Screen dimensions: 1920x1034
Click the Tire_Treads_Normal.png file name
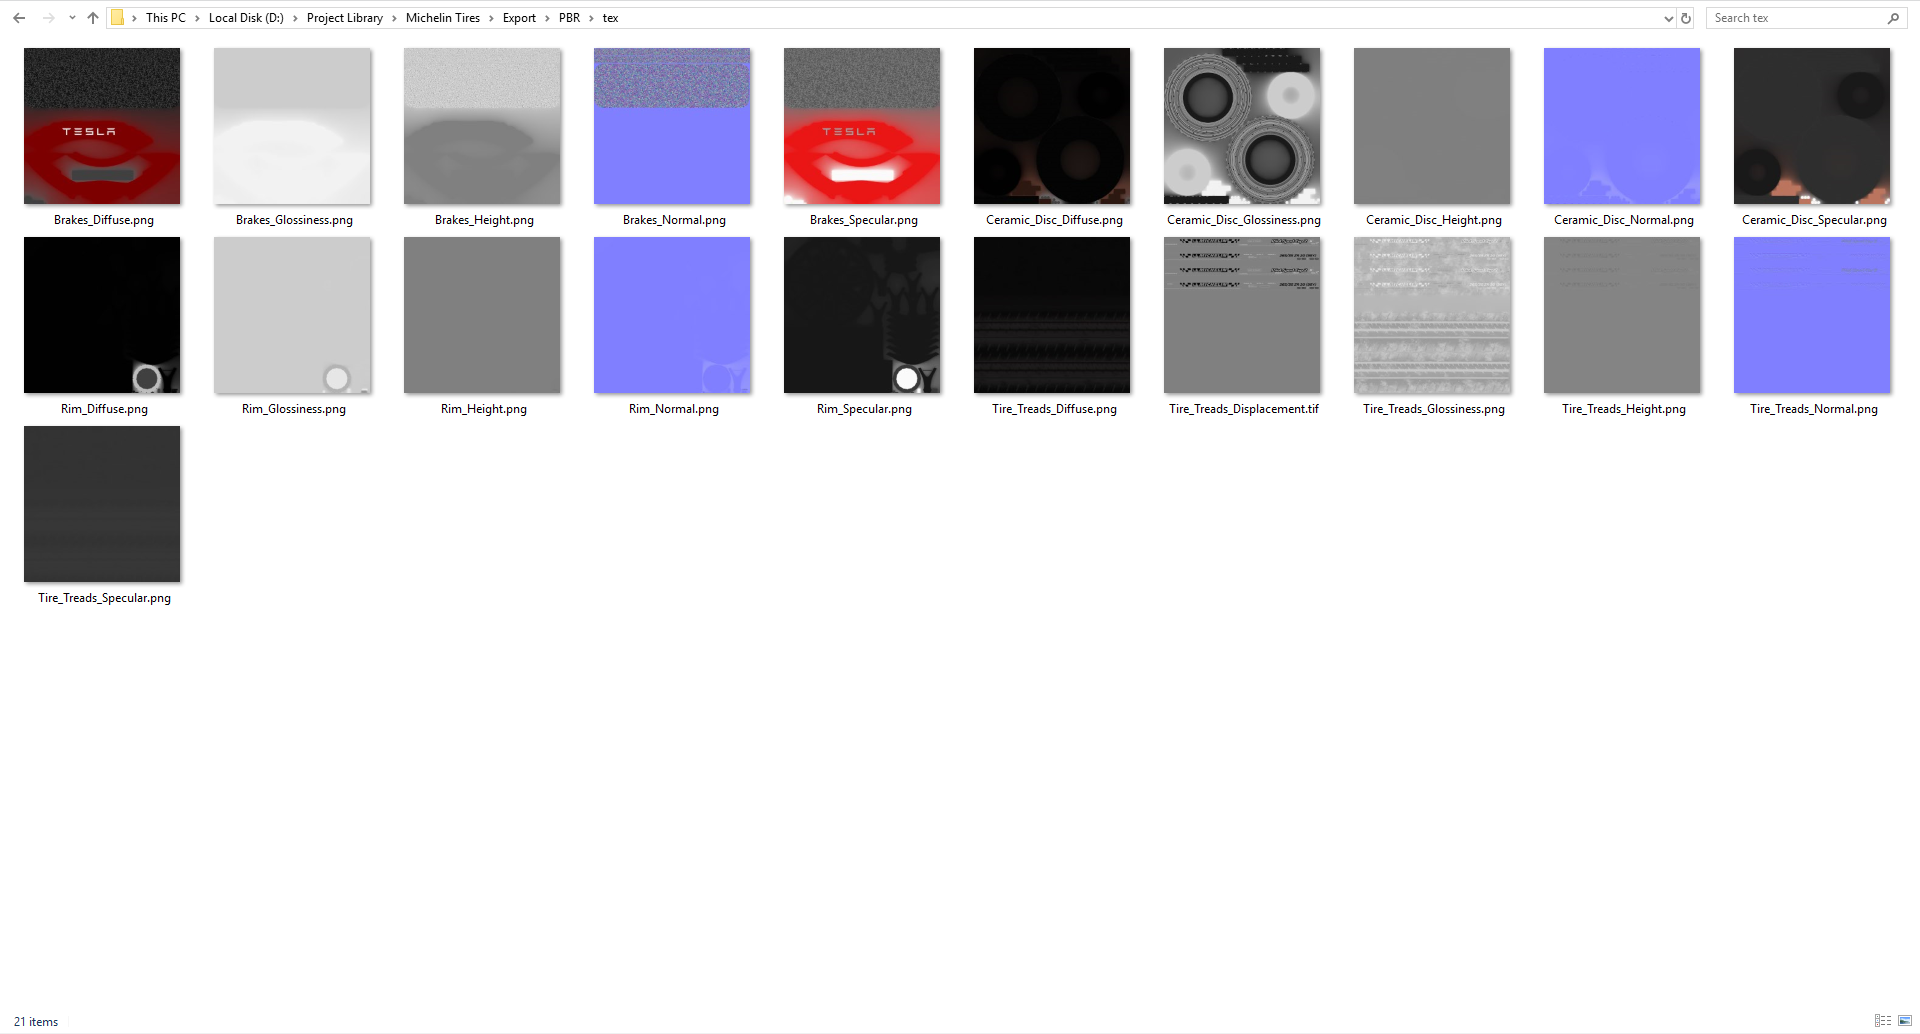click(1814, 409)
